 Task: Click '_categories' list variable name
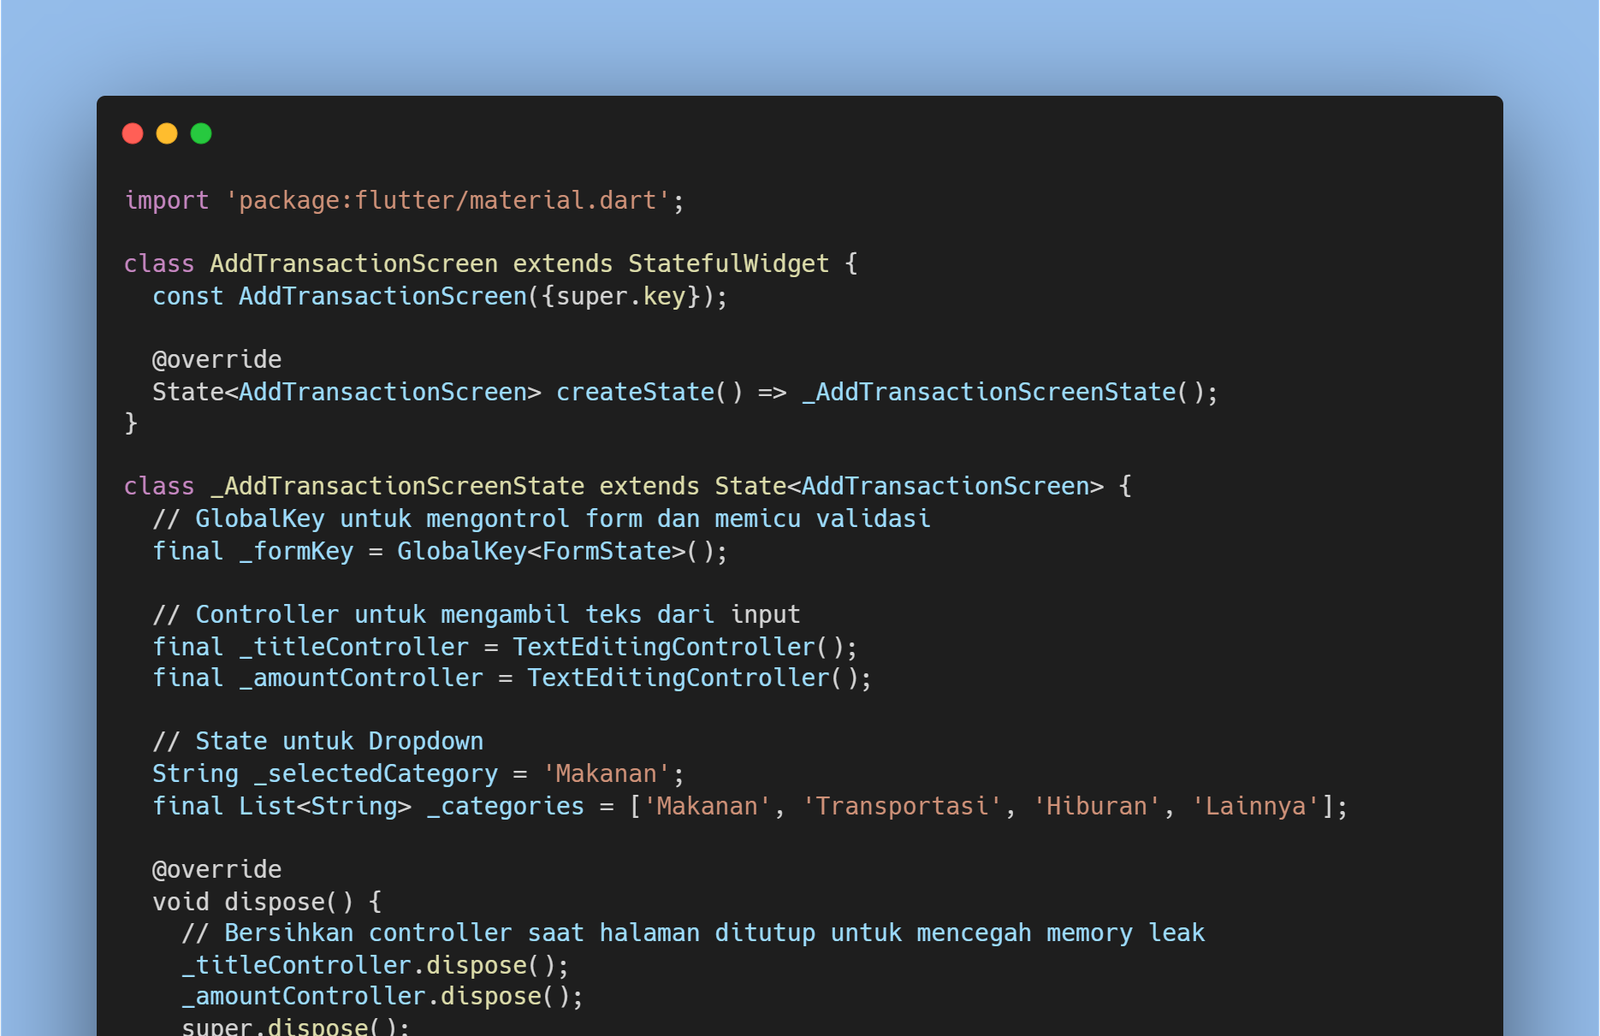[x=505, y=806]
